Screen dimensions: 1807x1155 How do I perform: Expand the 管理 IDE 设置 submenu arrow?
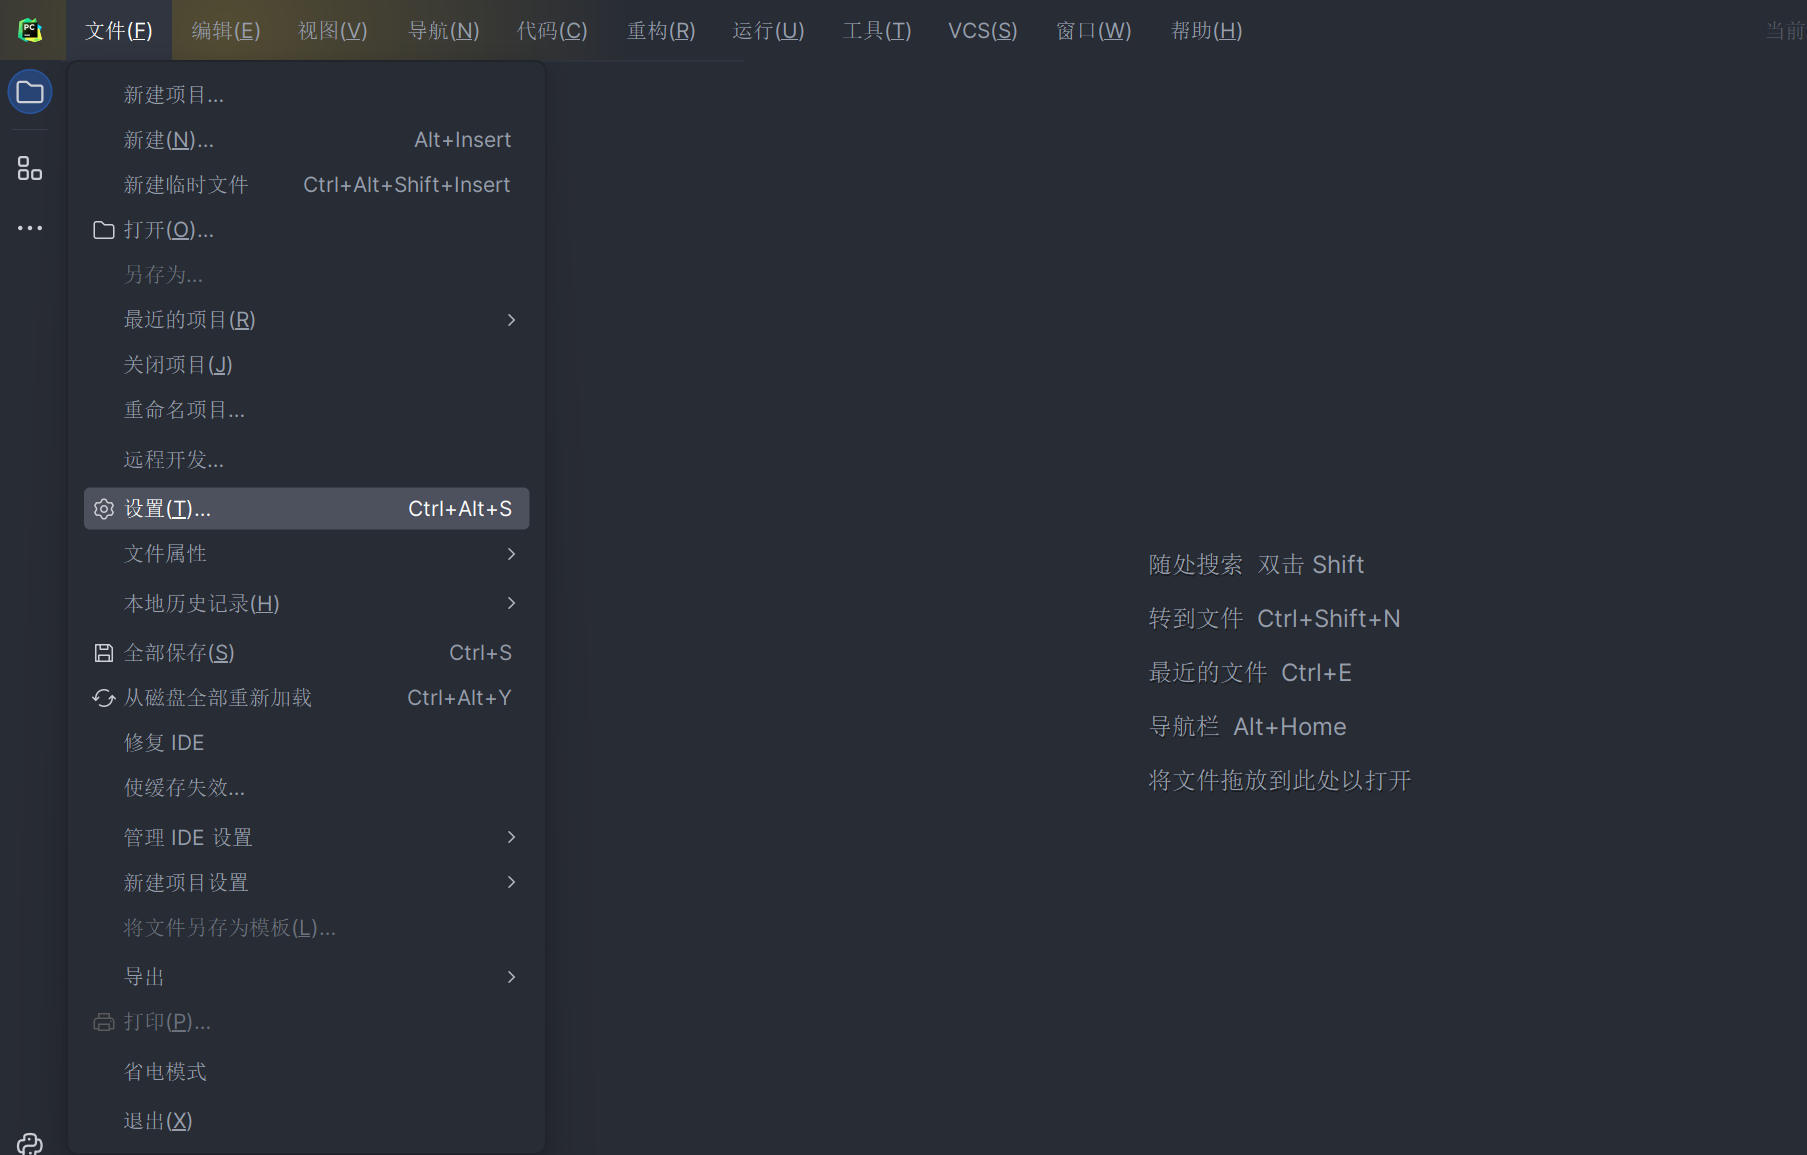511,837
